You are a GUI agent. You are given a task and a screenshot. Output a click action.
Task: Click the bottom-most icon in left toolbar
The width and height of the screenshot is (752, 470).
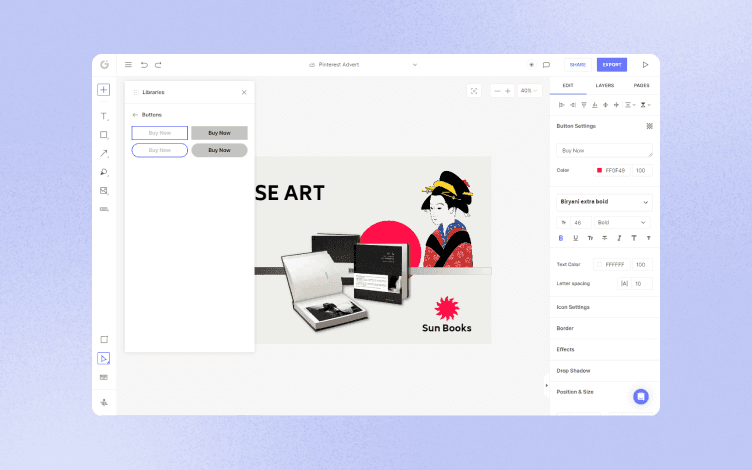(104, 402)
